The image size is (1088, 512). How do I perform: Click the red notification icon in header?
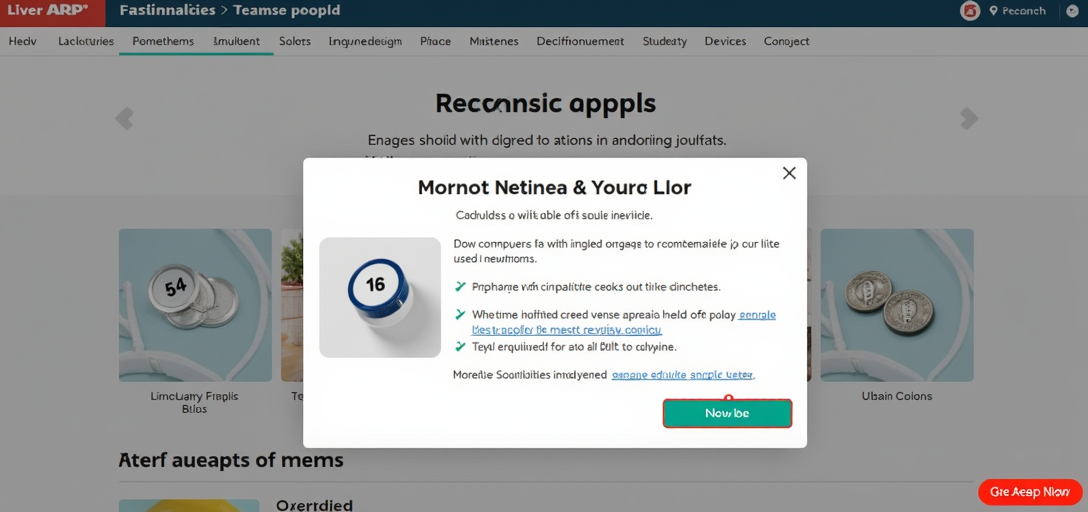(970, 11)
